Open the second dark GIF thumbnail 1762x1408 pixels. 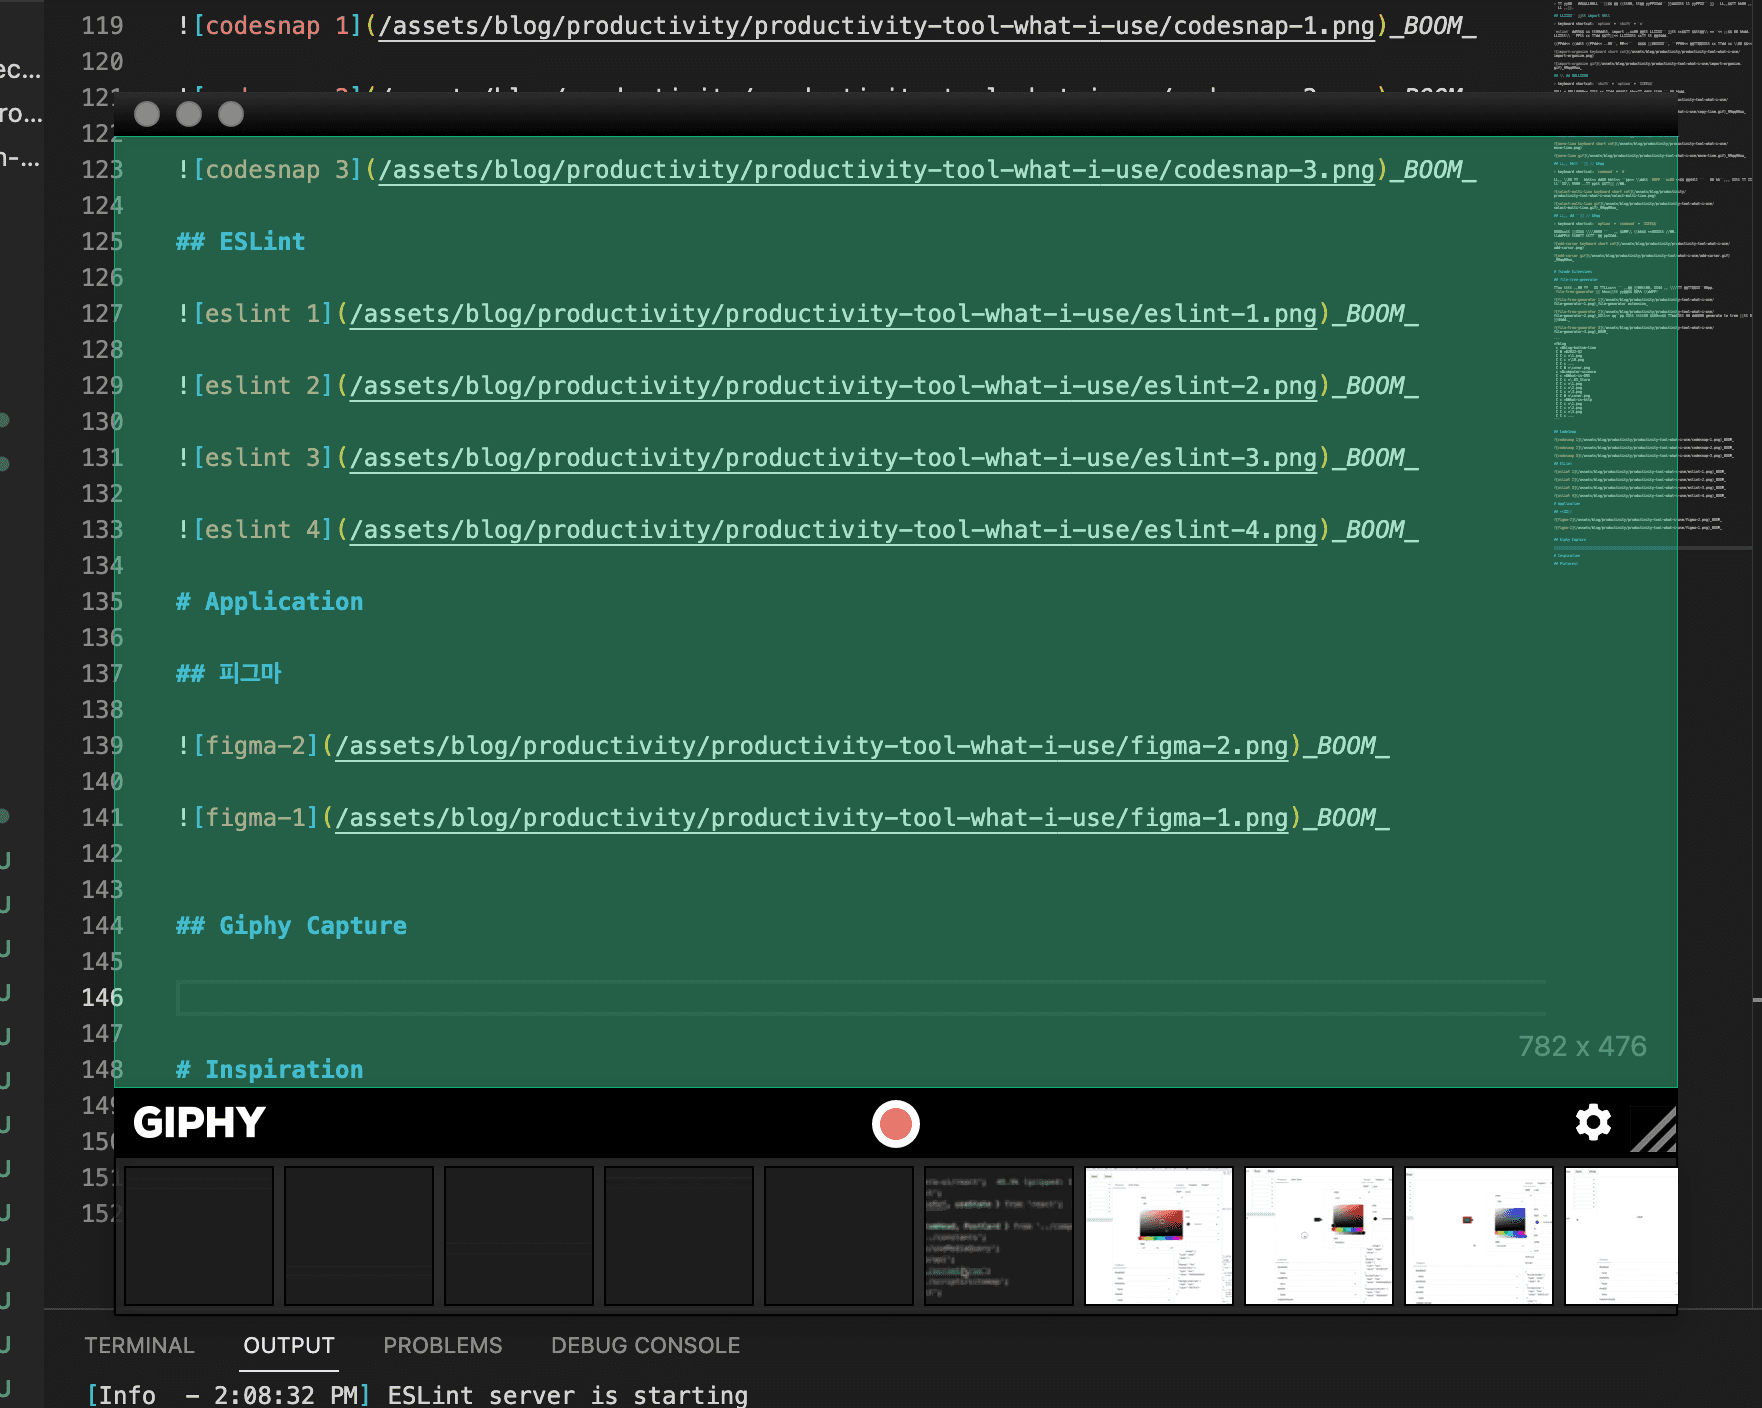(359, 1236)
